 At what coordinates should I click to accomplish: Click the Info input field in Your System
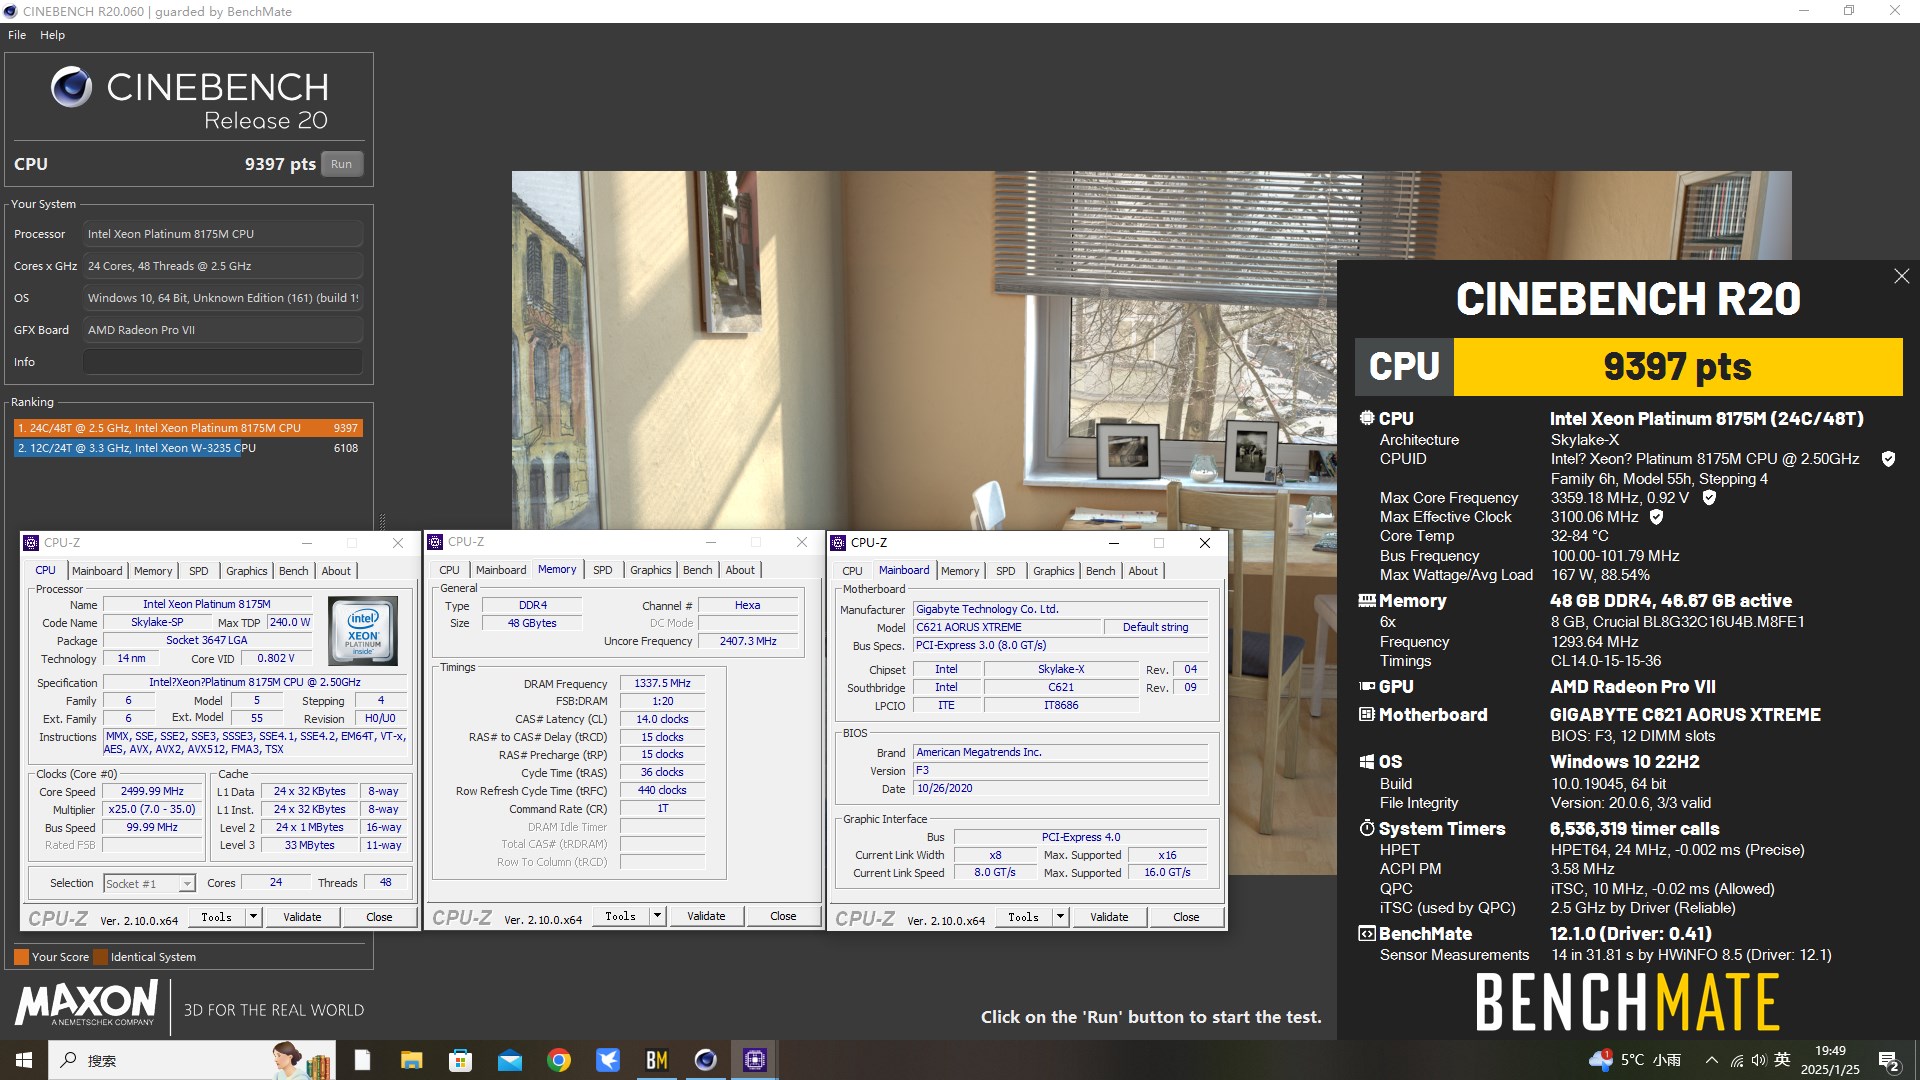click(x=222, y=362)
